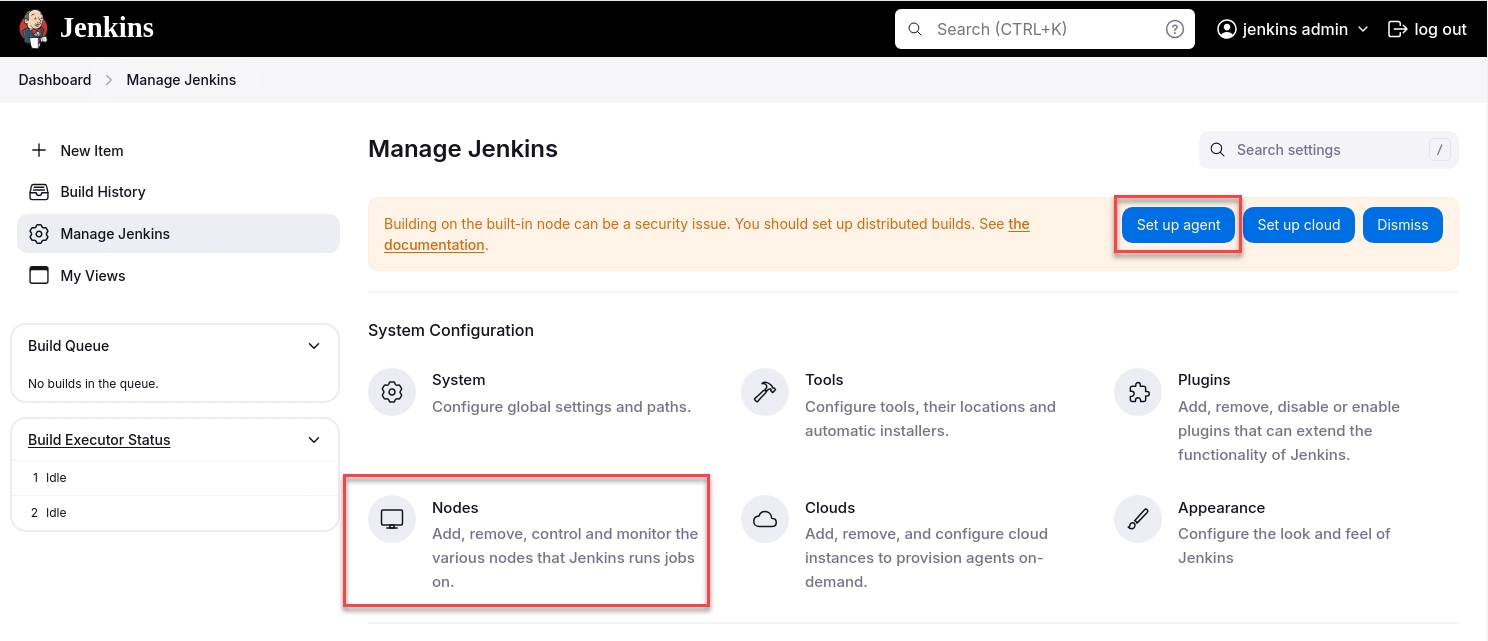1488x641 pixels.
Task: Collapse the Build Executor Status panel
Action: (314, 440)
